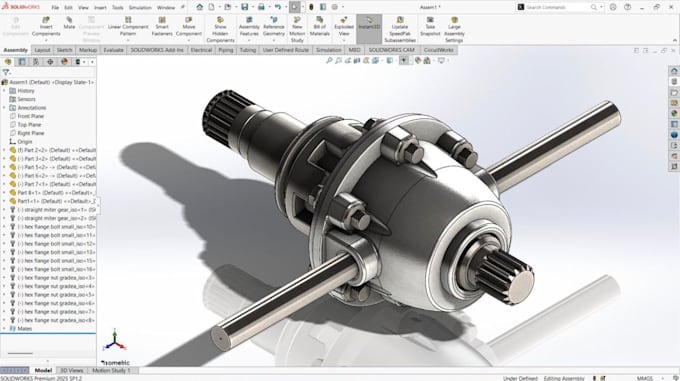Open Help question mark icon
The width and height of the screenshot is (680, 381).
628,7
